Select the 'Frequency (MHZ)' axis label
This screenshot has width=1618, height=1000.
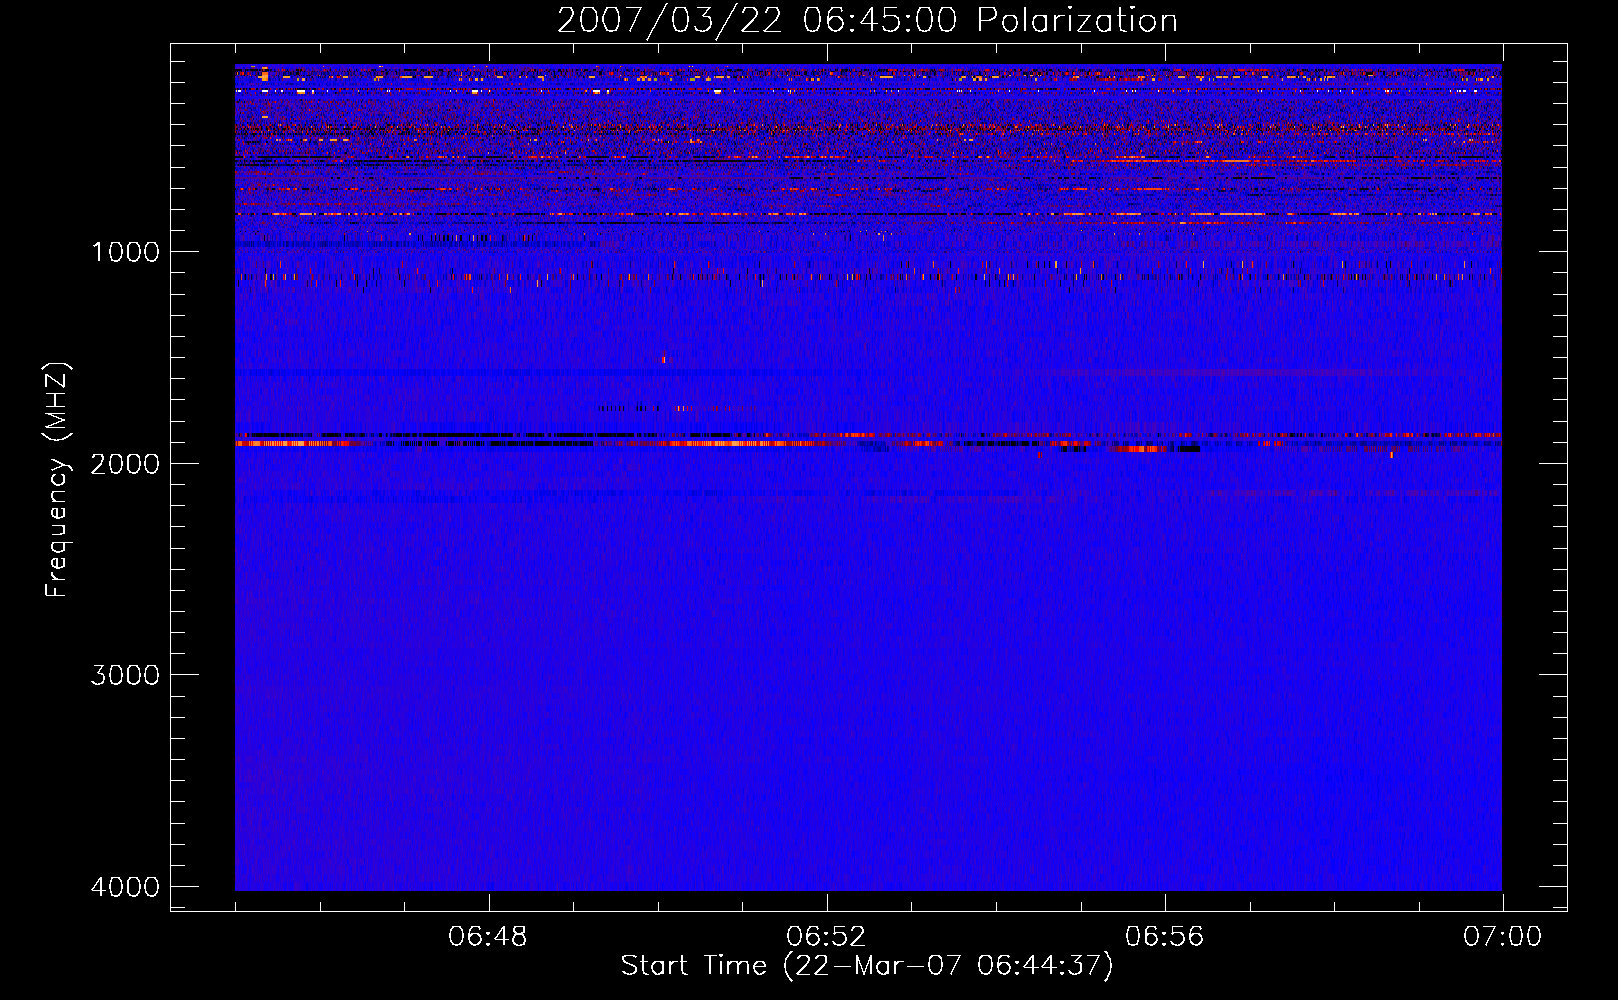[57, 480]
